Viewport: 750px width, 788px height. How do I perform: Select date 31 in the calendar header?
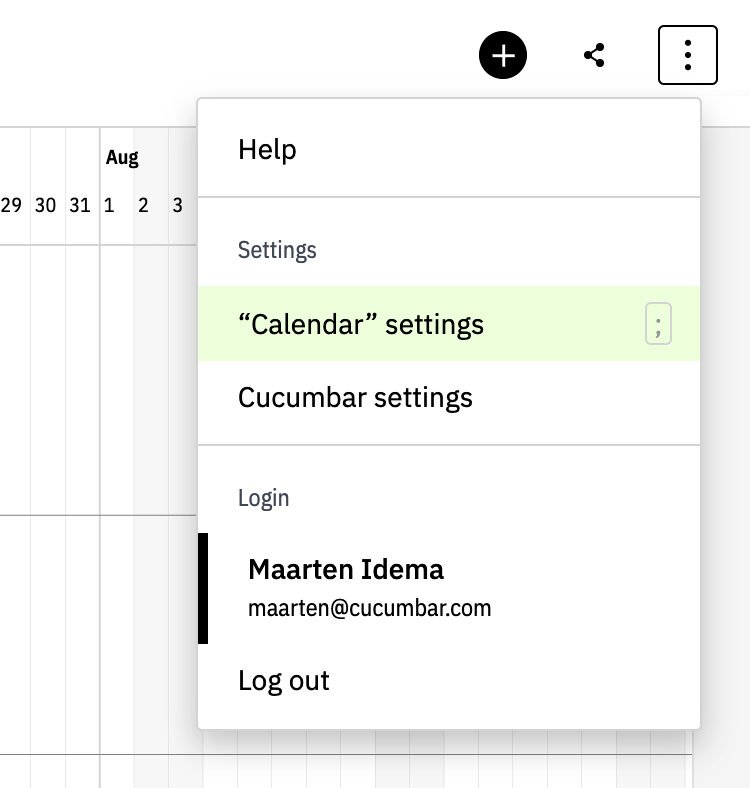pos(80,205)
